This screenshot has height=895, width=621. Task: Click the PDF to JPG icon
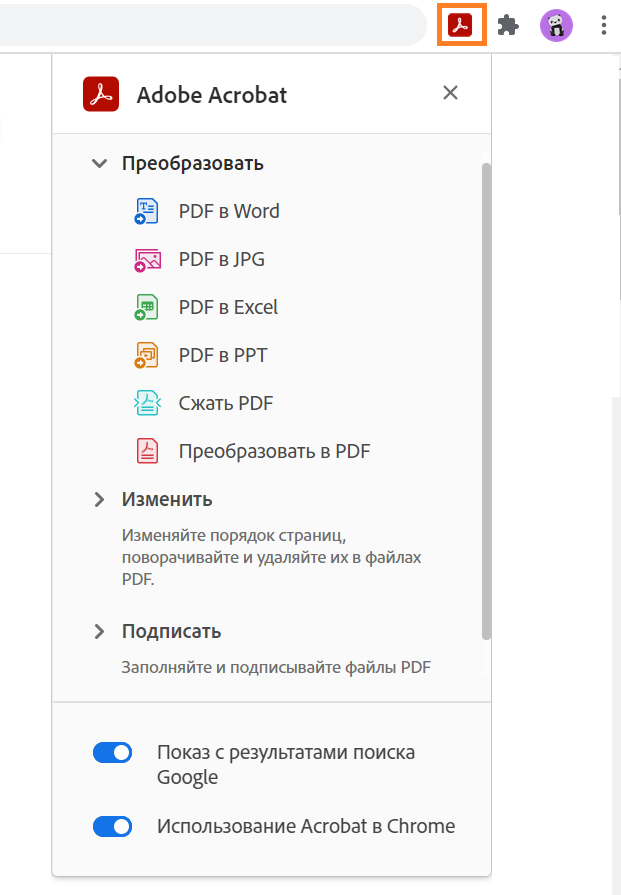(147, 259)
